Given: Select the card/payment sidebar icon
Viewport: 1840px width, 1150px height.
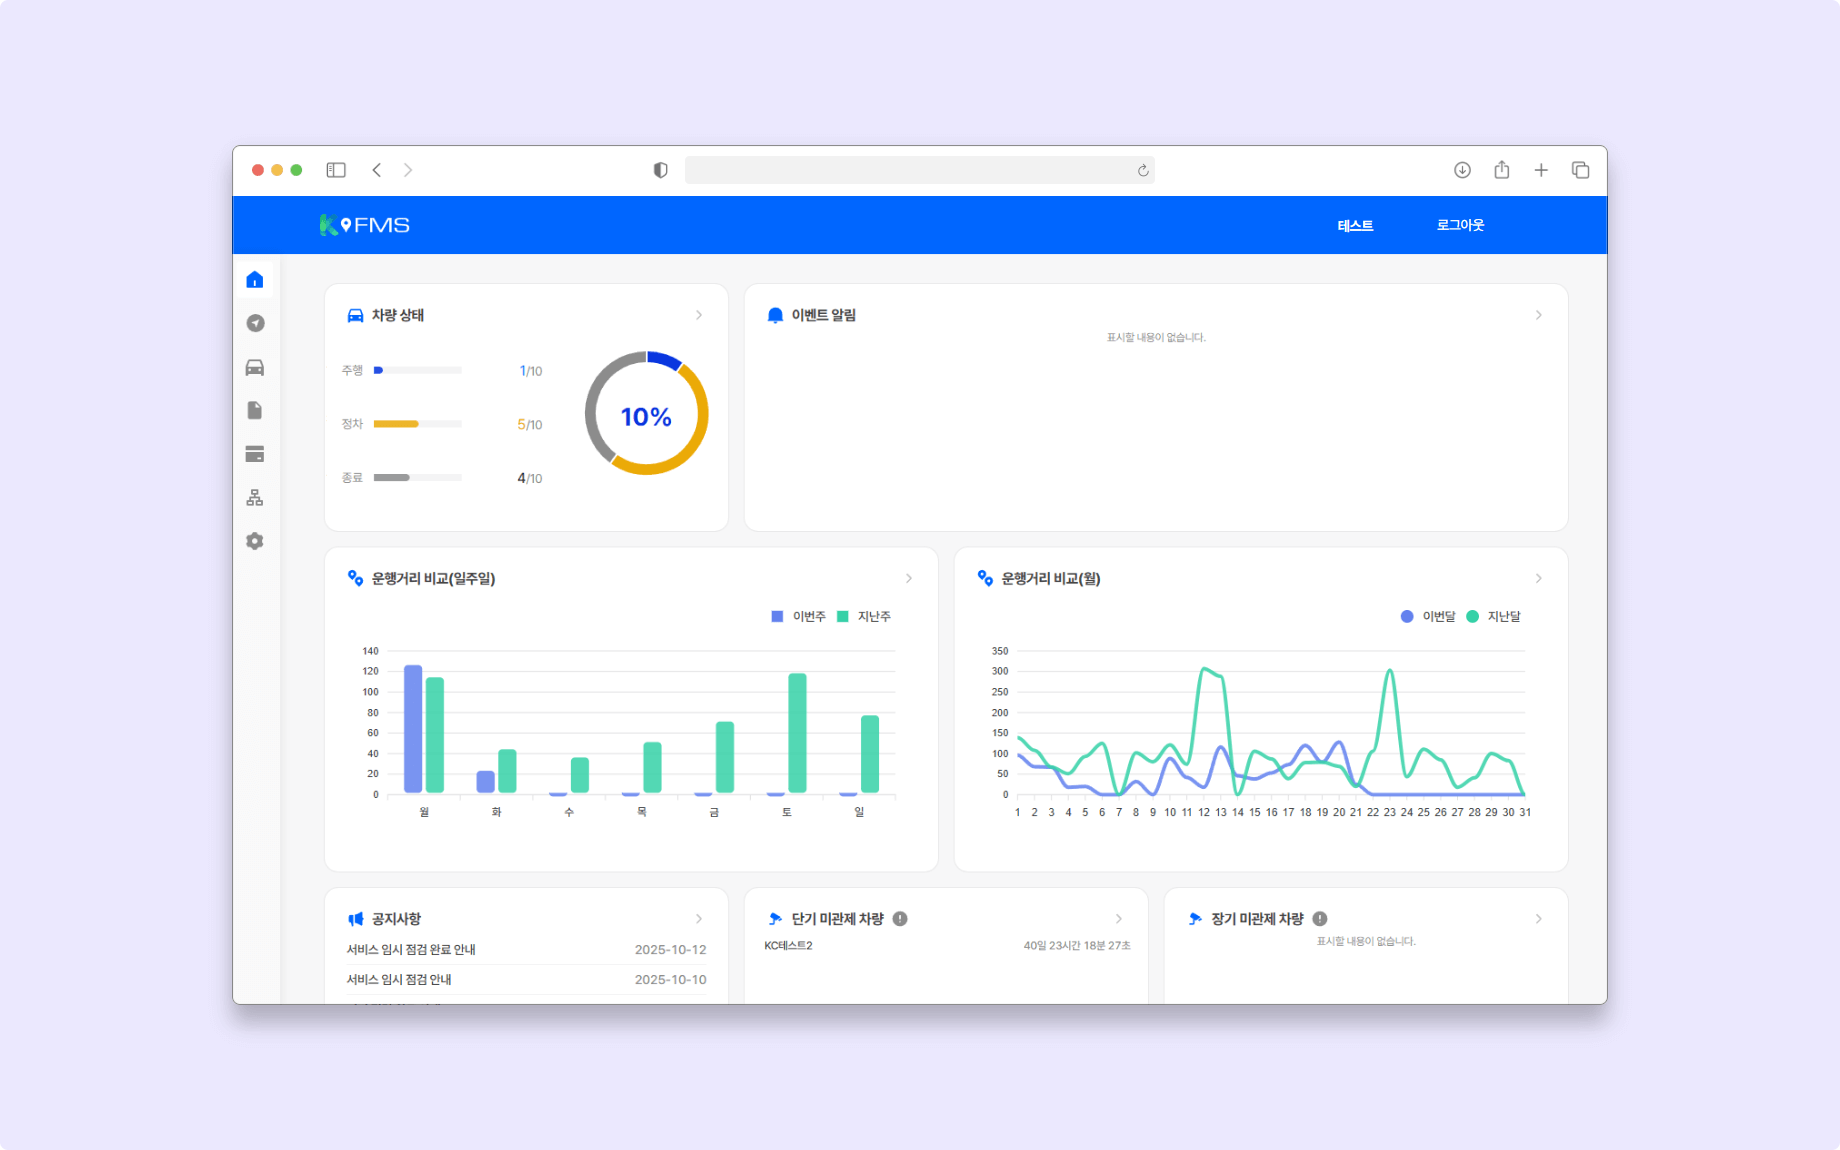Looking at the screenshot, I should pos(255,454).
